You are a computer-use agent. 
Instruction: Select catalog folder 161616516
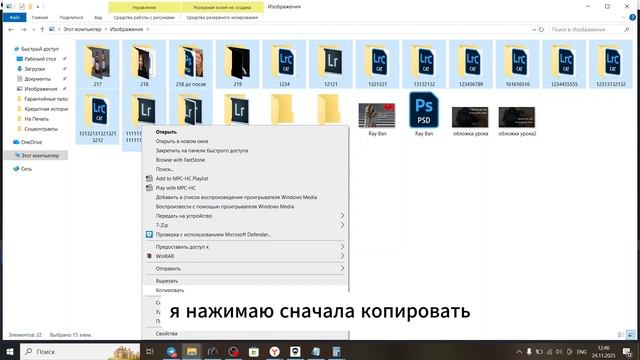click(517, 64)
